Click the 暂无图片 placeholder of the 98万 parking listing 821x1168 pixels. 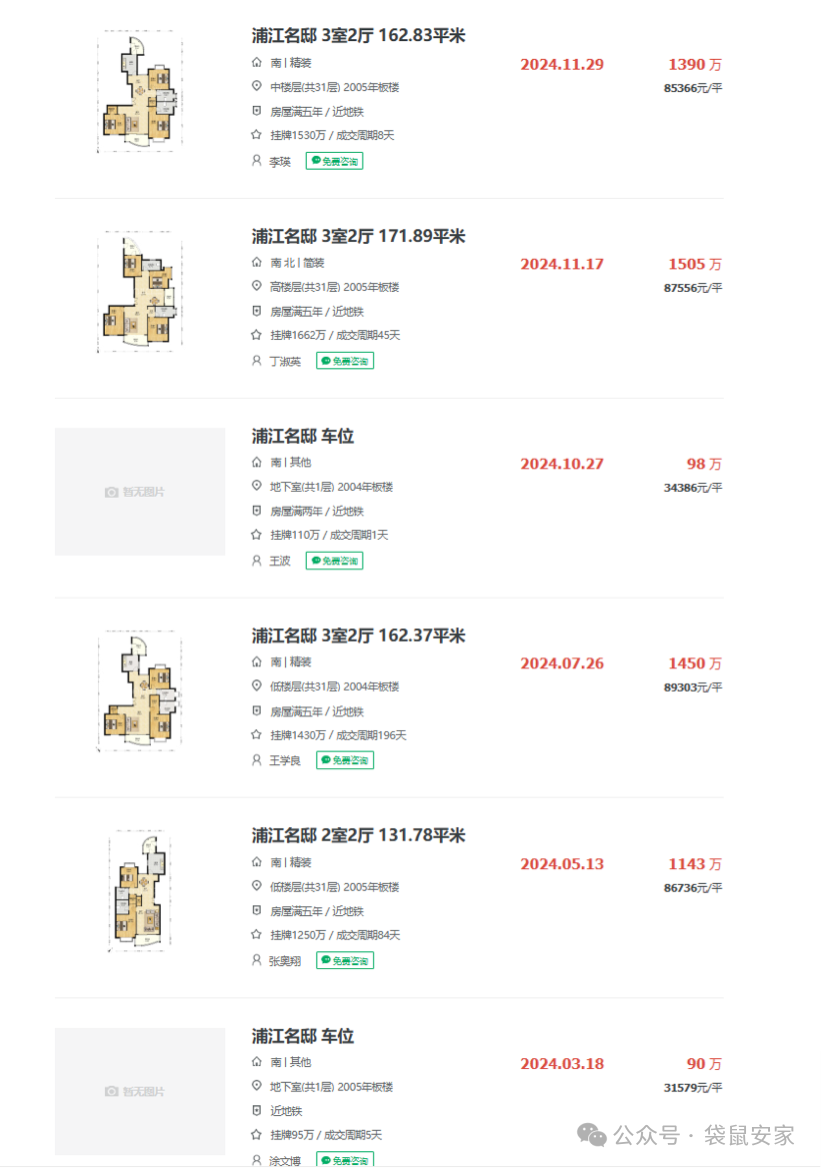[x=140, y=492]
